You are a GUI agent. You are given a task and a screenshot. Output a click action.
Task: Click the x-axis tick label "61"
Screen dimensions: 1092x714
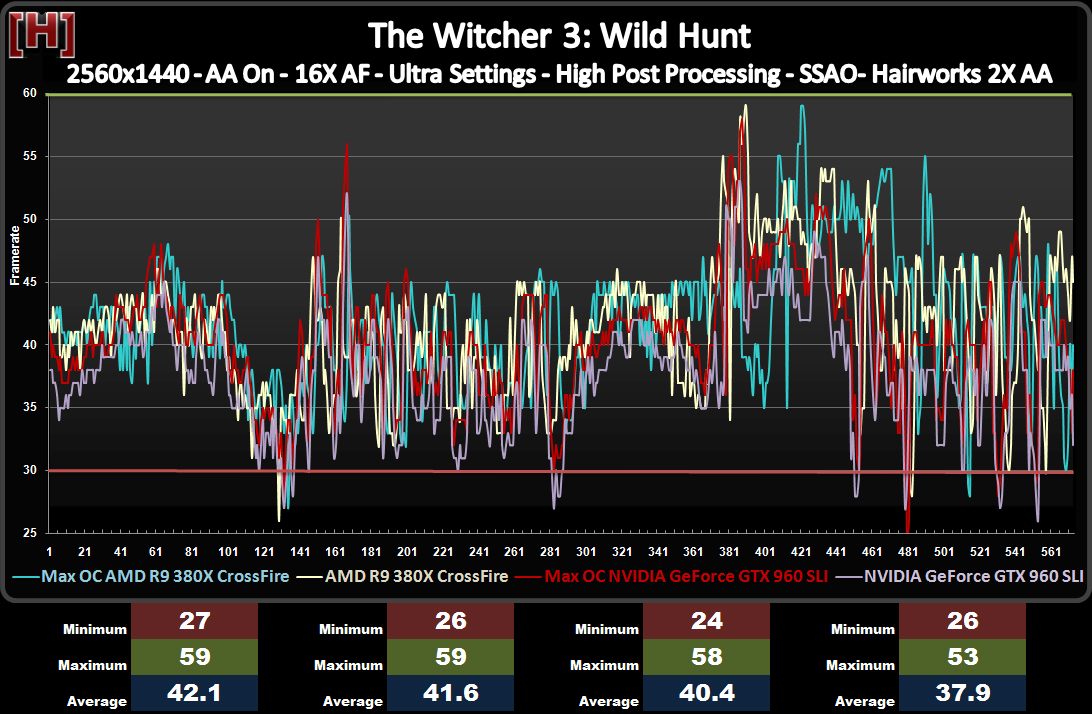tap(155, 552)
